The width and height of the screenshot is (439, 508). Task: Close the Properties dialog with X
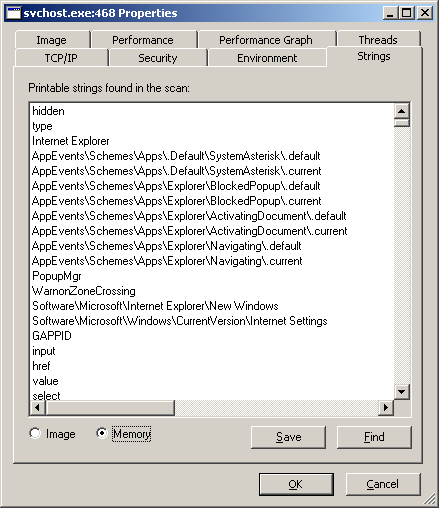click(x=425, y=13)
